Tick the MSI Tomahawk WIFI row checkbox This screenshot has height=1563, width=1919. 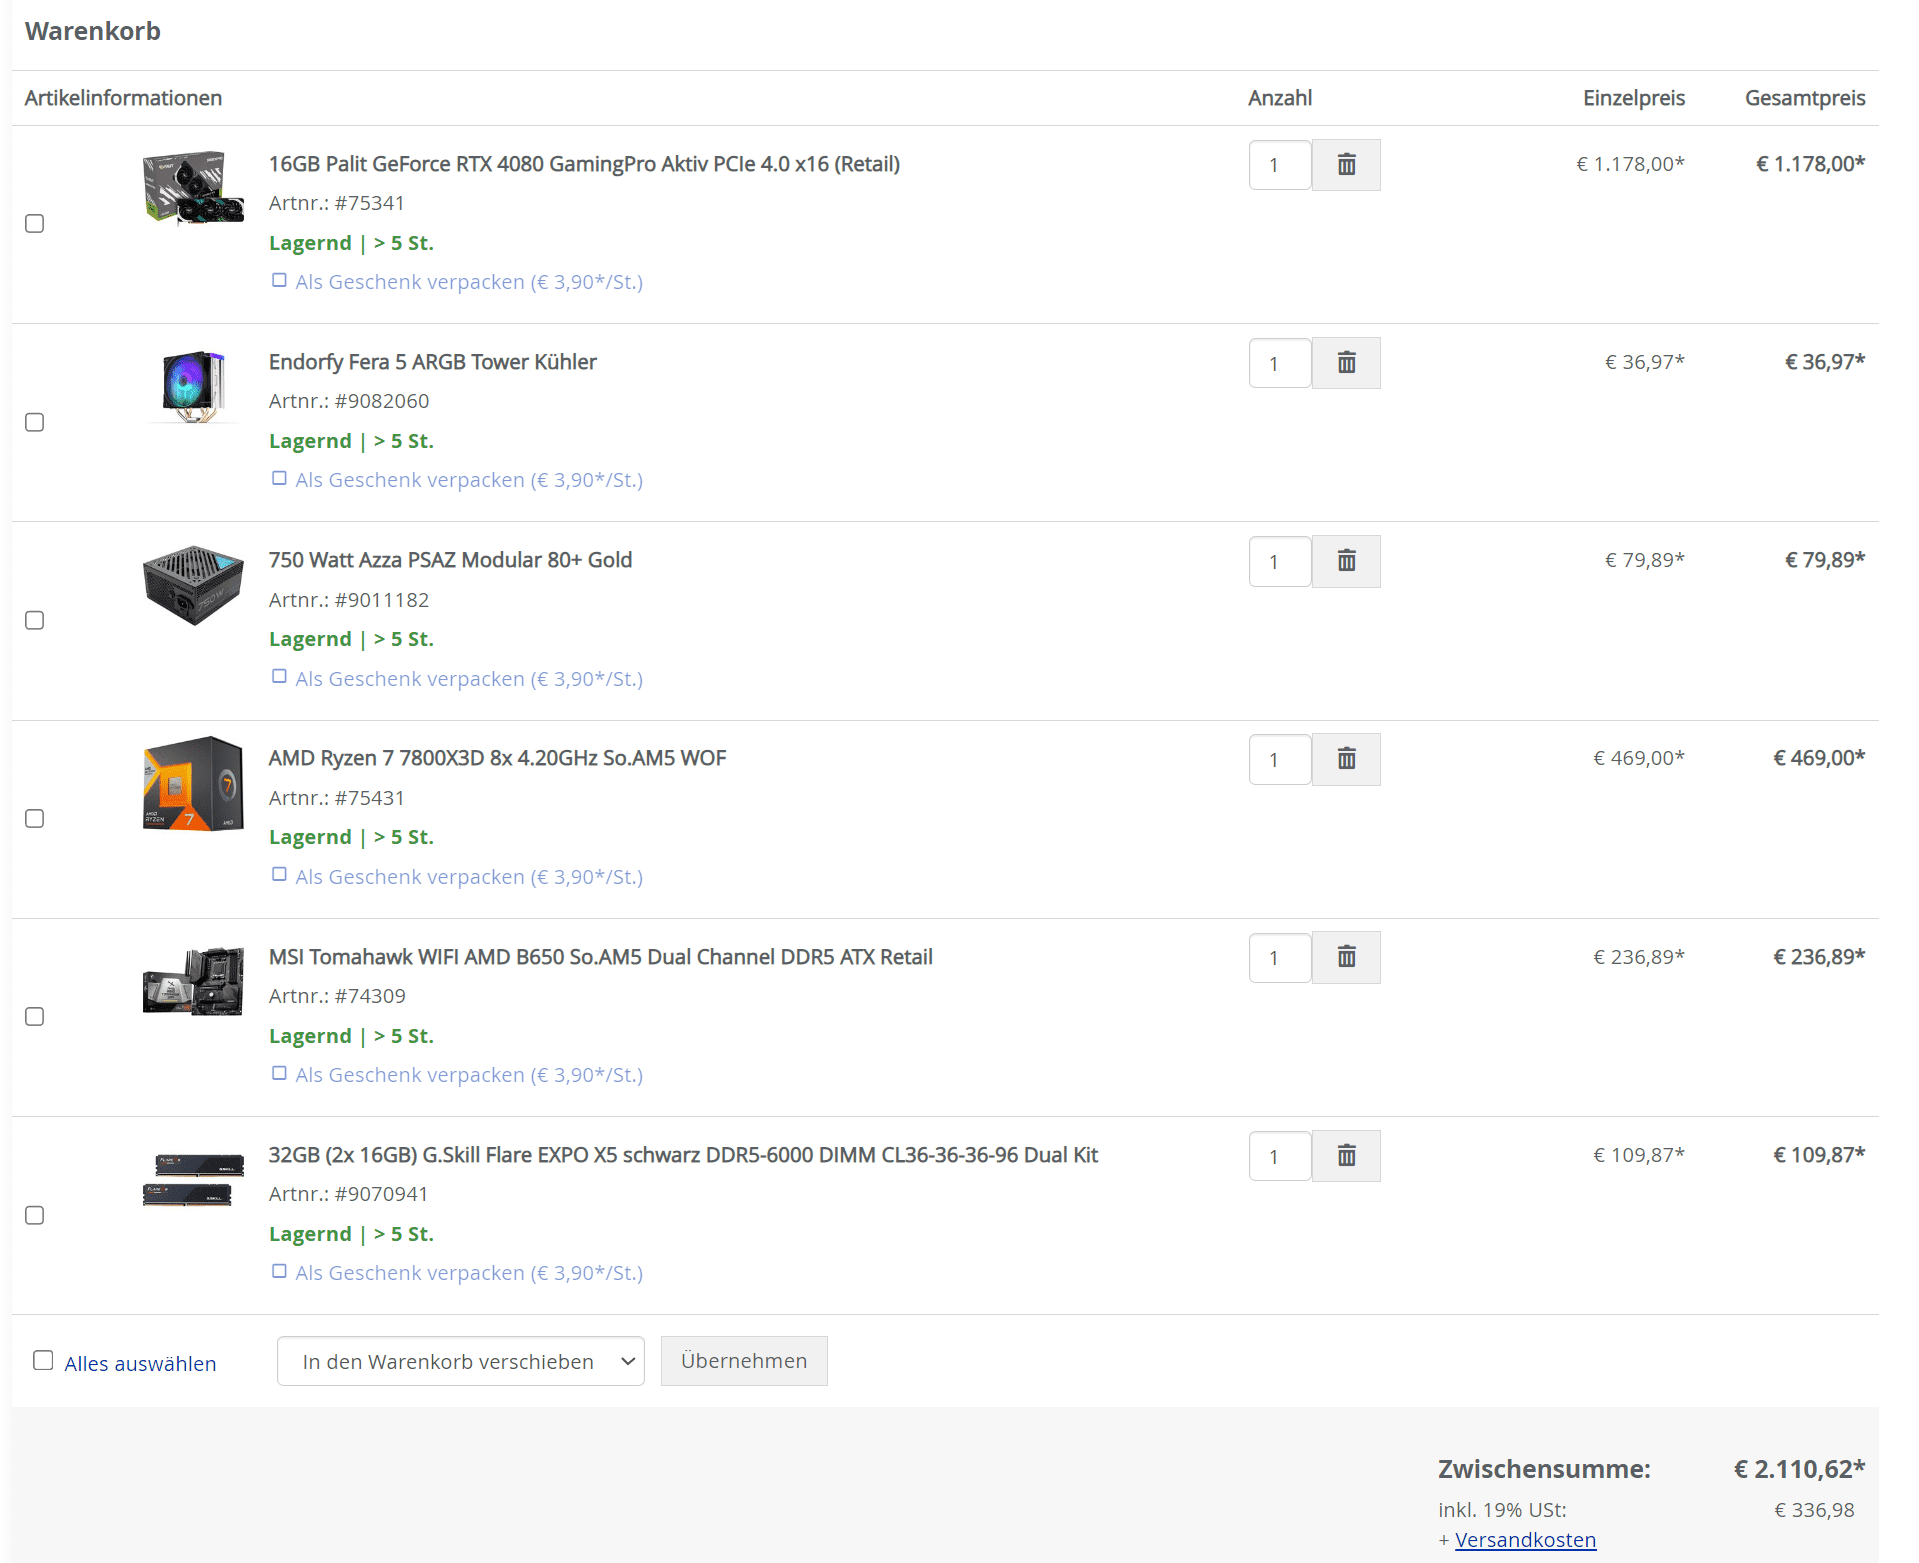pyautogui.click(x=35, y=1016)
